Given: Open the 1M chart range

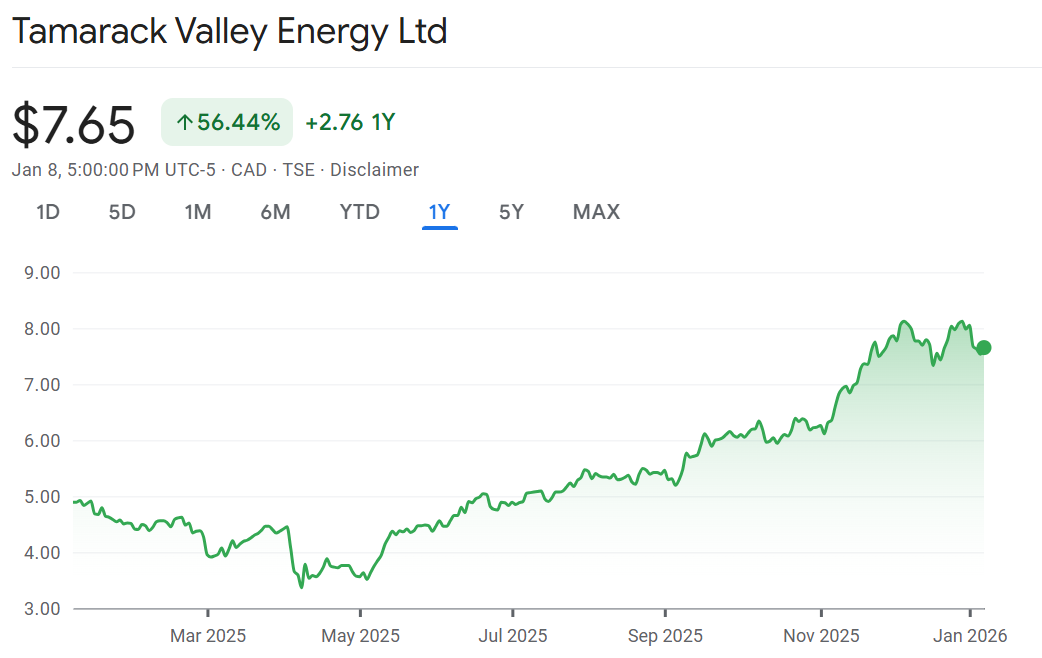Looking at the screenshot, I should point(198,212).
